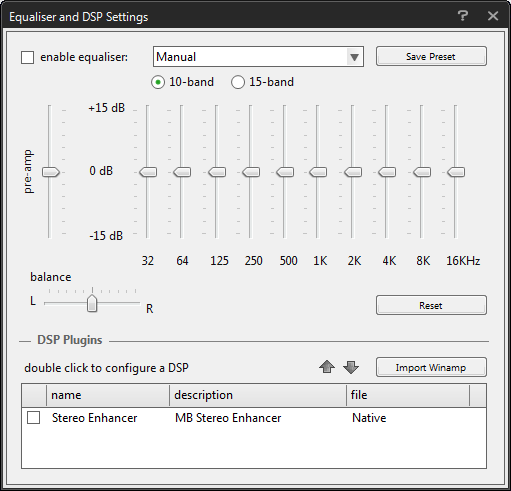Click the 500 Hz band slider handle
Viewport: 511px width, 491px height.
pos(285,172)
